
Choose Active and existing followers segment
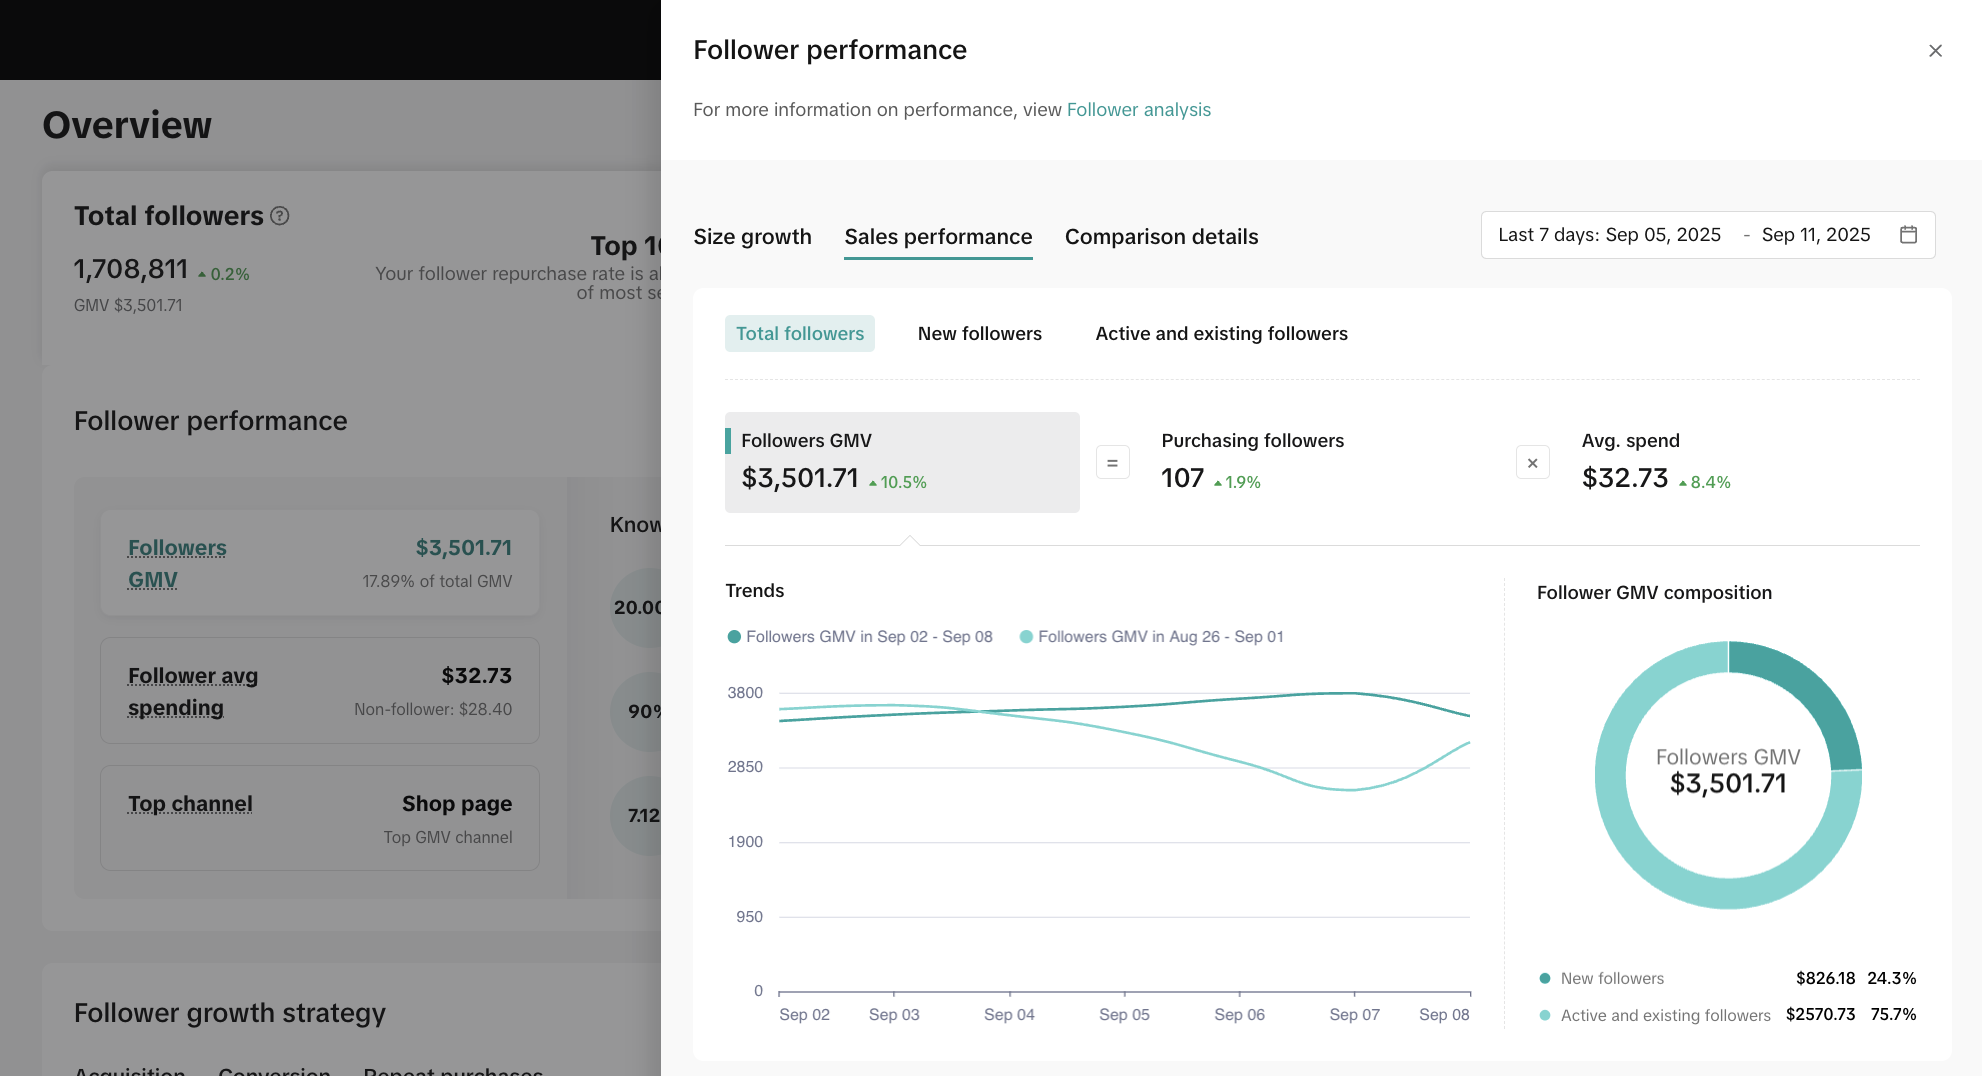(1221, 334)
